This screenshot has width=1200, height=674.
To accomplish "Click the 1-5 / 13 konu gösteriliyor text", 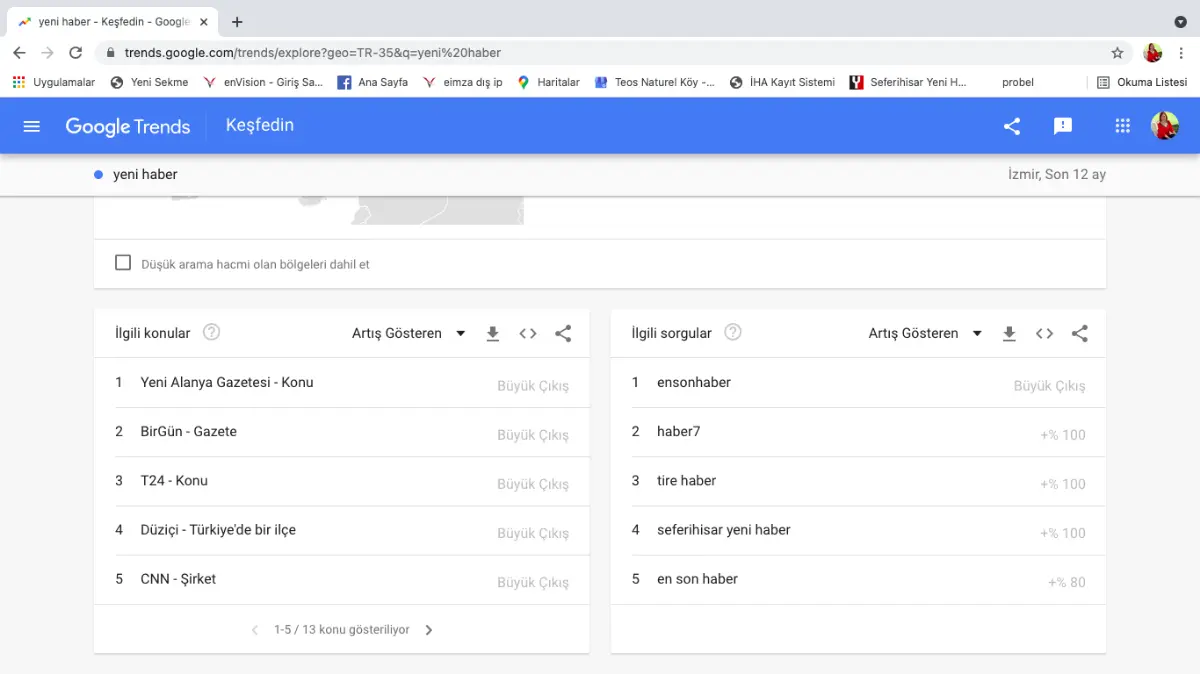I will (342, 630).
